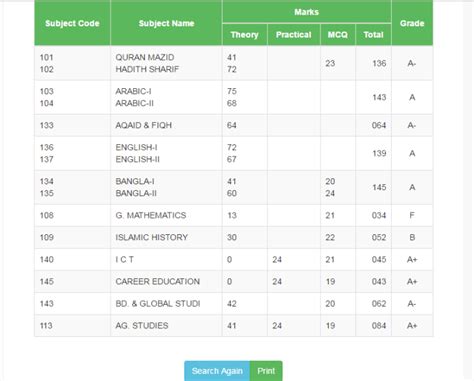Click grade B for Islamic History
This screenshot has height=381, width=474.
[412, 237]
